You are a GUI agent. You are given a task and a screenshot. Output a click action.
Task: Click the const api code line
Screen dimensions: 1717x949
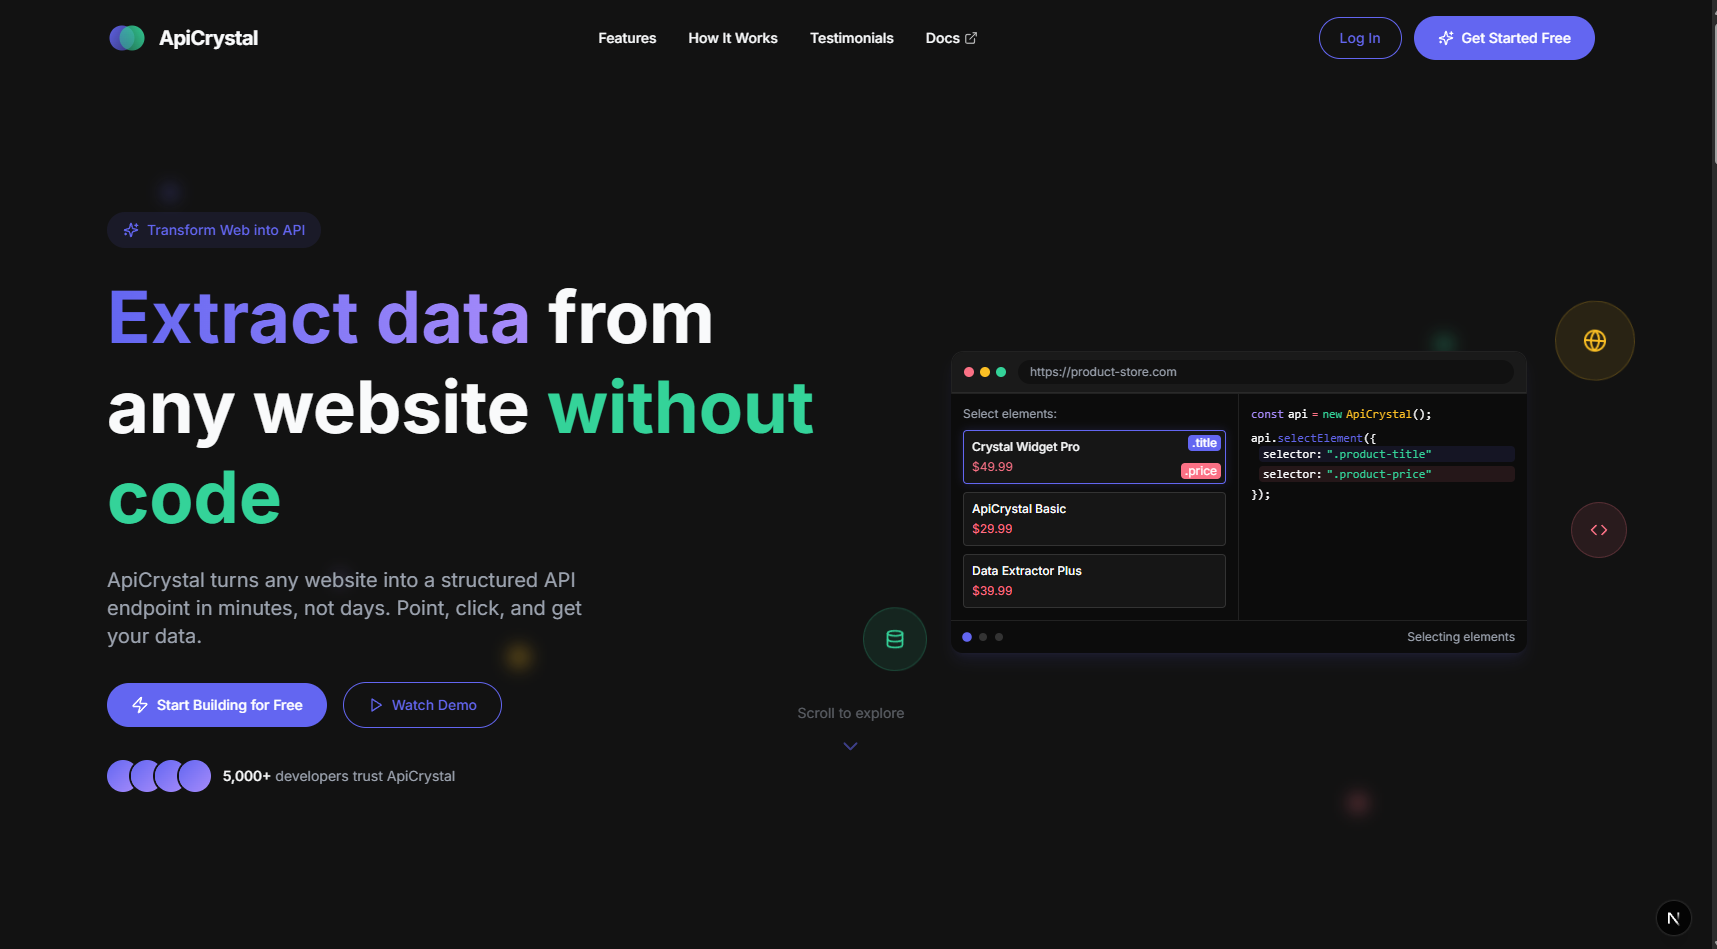tap(1341, 414)
